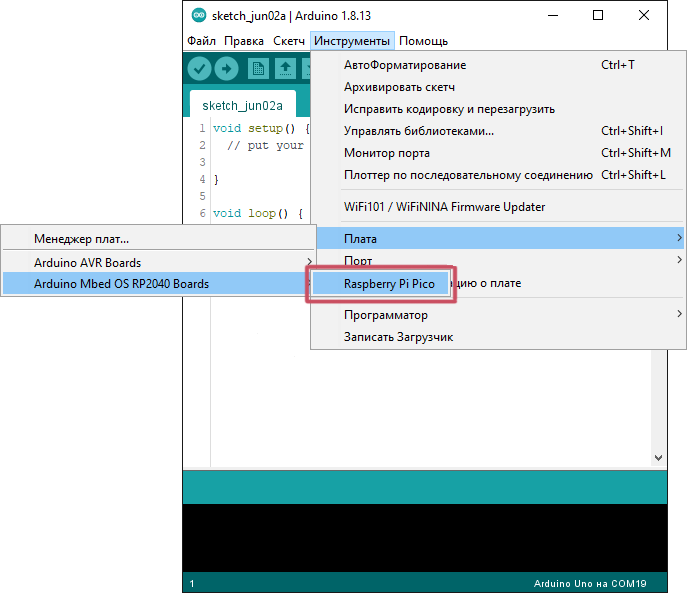Click the Arduino Uno на COM19 status text
This screenshot has height=593, width=687.
click(x=590, y=583)
